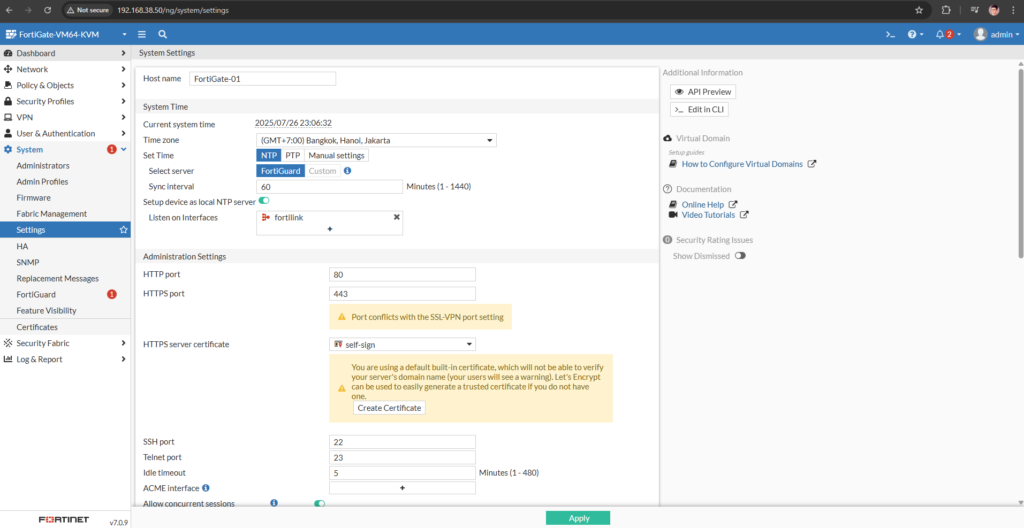Click the Sync interval field

click(330, 187)
